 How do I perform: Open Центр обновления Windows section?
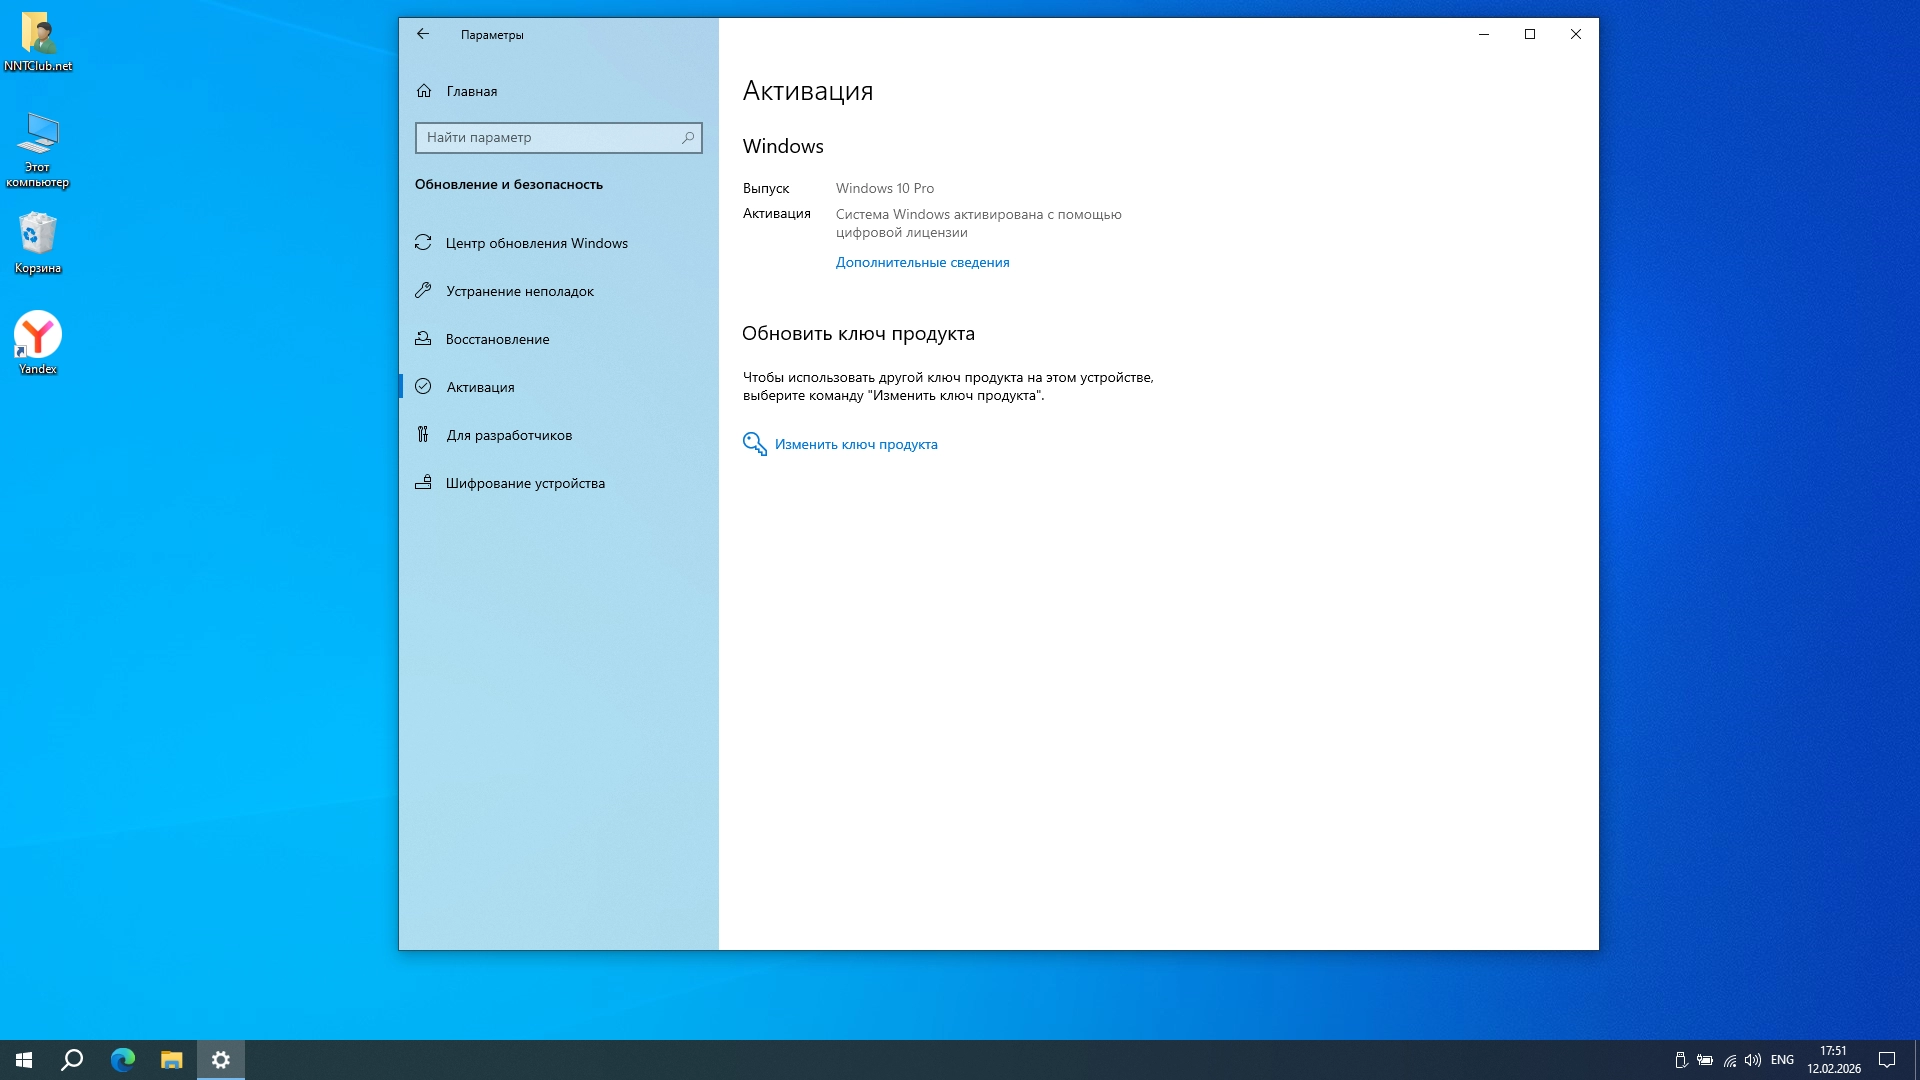(536, 243)
